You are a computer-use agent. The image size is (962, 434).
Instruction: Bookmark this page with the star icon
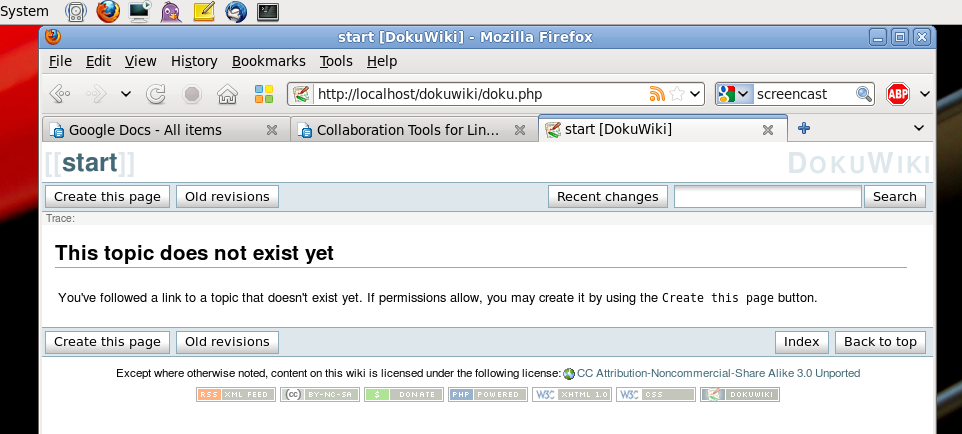point(677,94)
